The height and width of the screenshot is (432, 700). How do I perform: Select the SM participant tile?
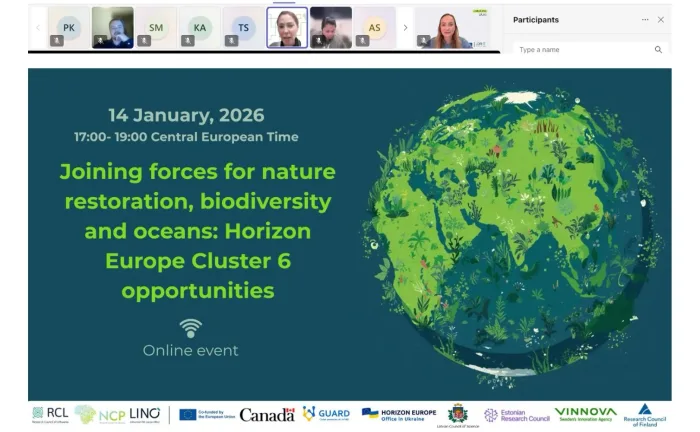(156, 27)
